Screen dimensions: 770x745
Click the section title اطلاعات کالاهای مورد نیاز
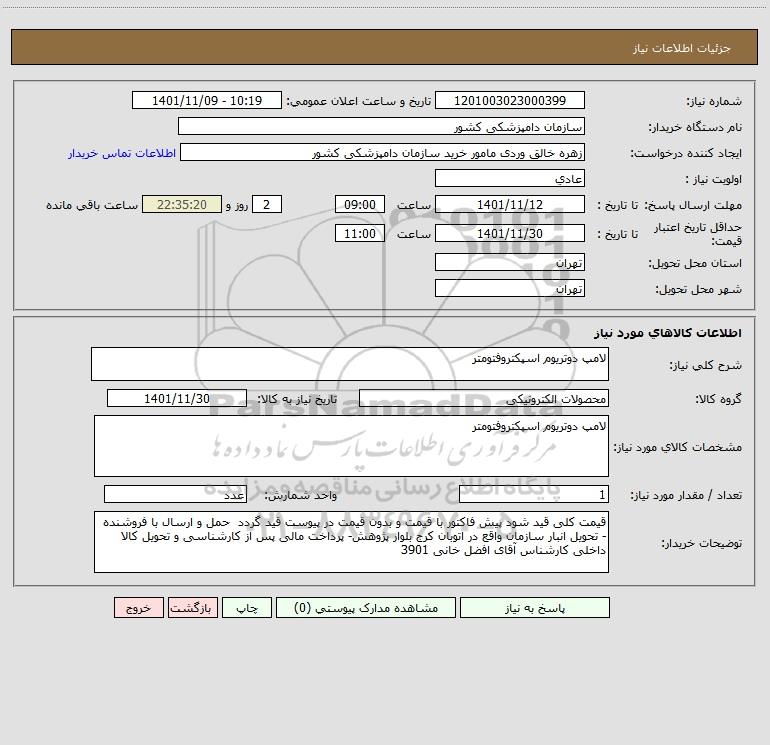667,333
